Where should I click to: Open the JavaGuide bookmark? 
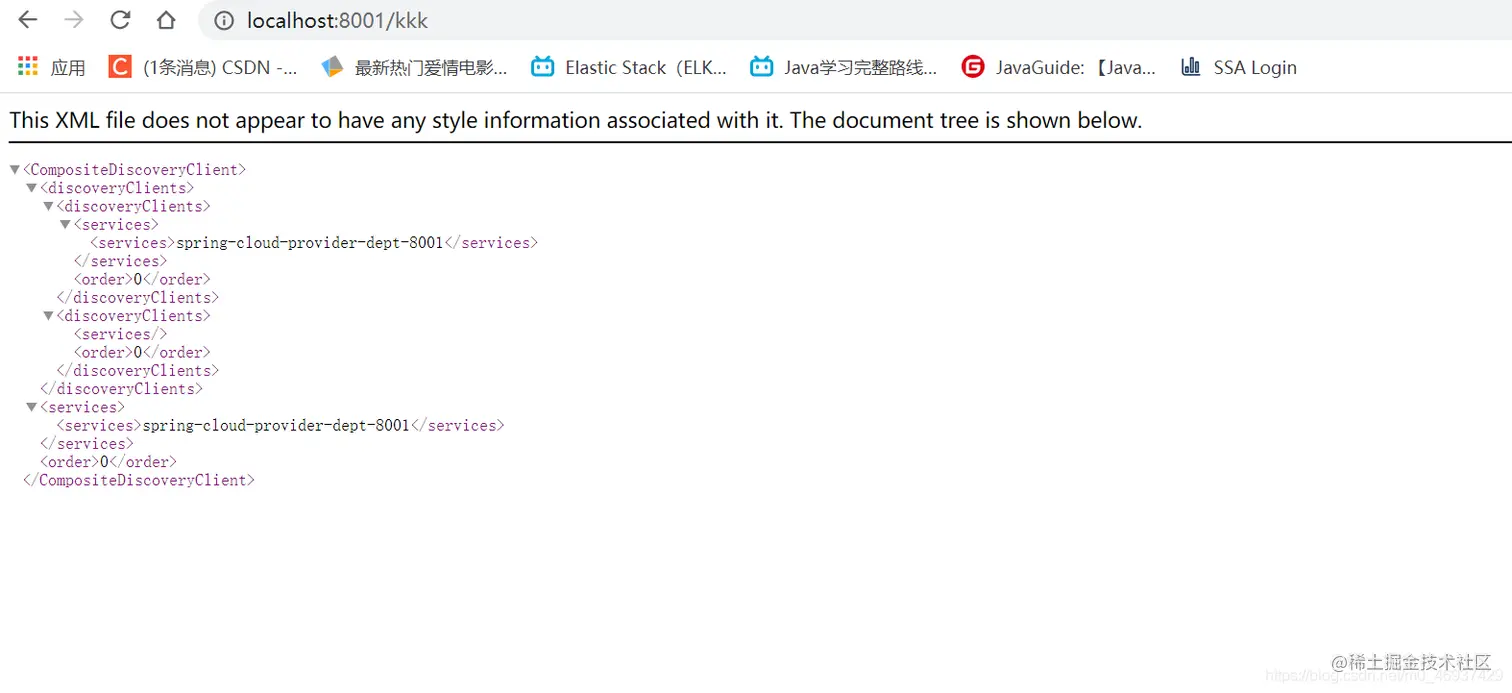click(1059, 67)
